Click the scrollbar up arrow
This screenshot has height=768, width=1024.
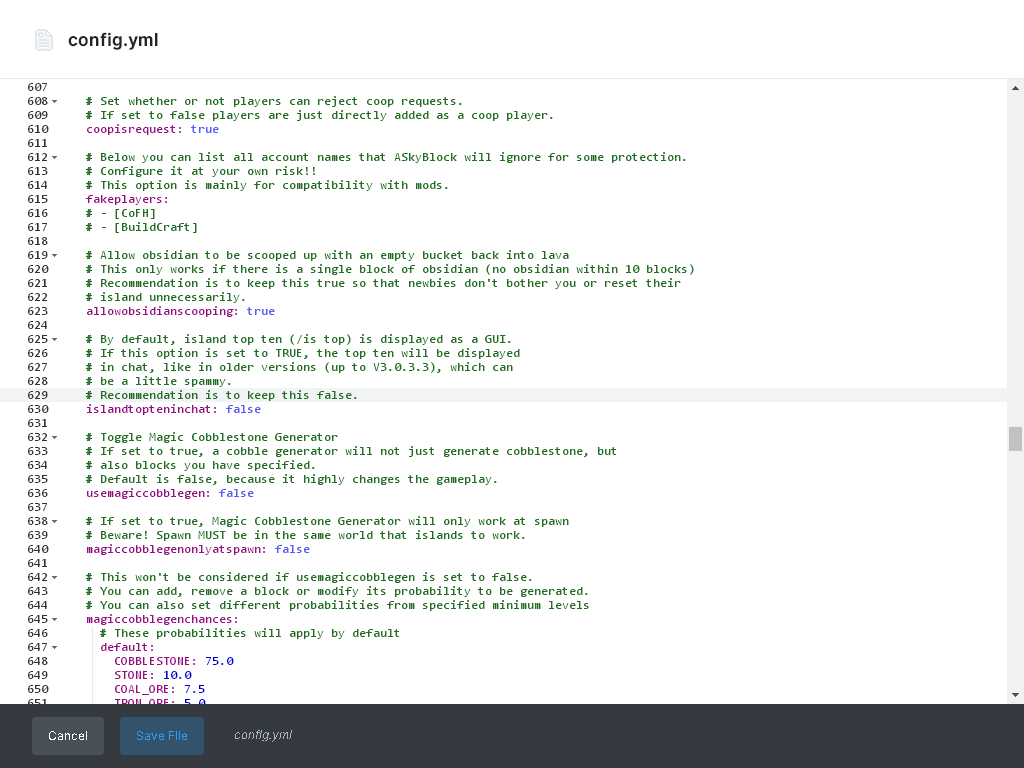(x=1015, y=88)
